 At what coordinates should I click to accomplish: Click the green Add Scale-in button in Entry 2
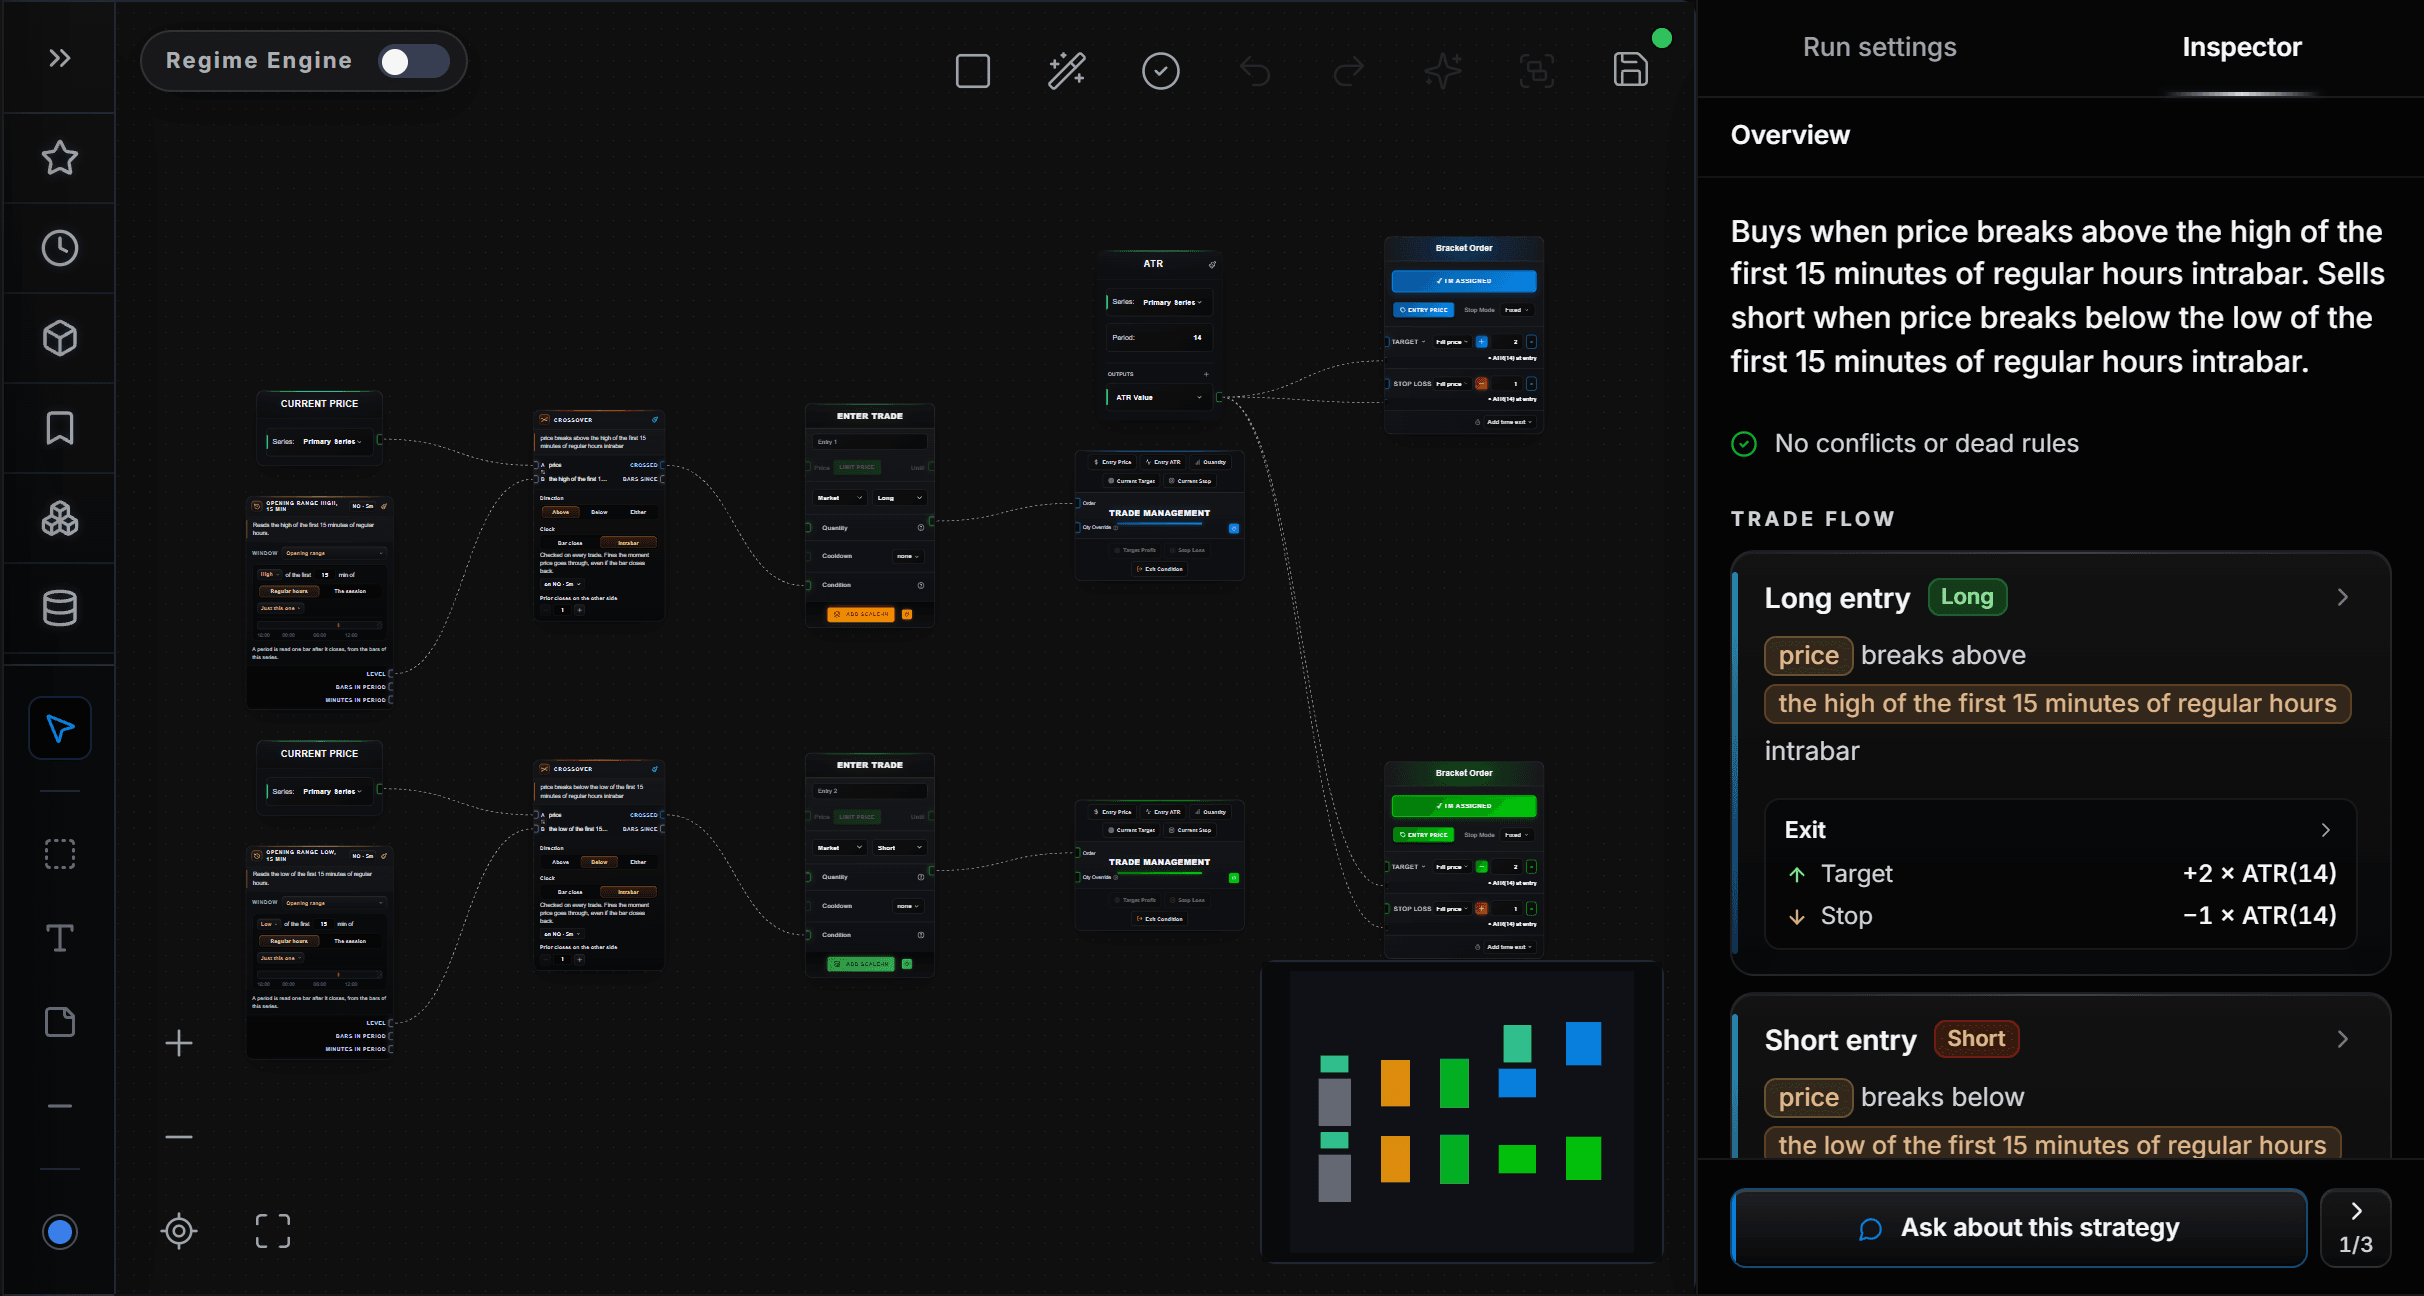[x=861, y=964]
